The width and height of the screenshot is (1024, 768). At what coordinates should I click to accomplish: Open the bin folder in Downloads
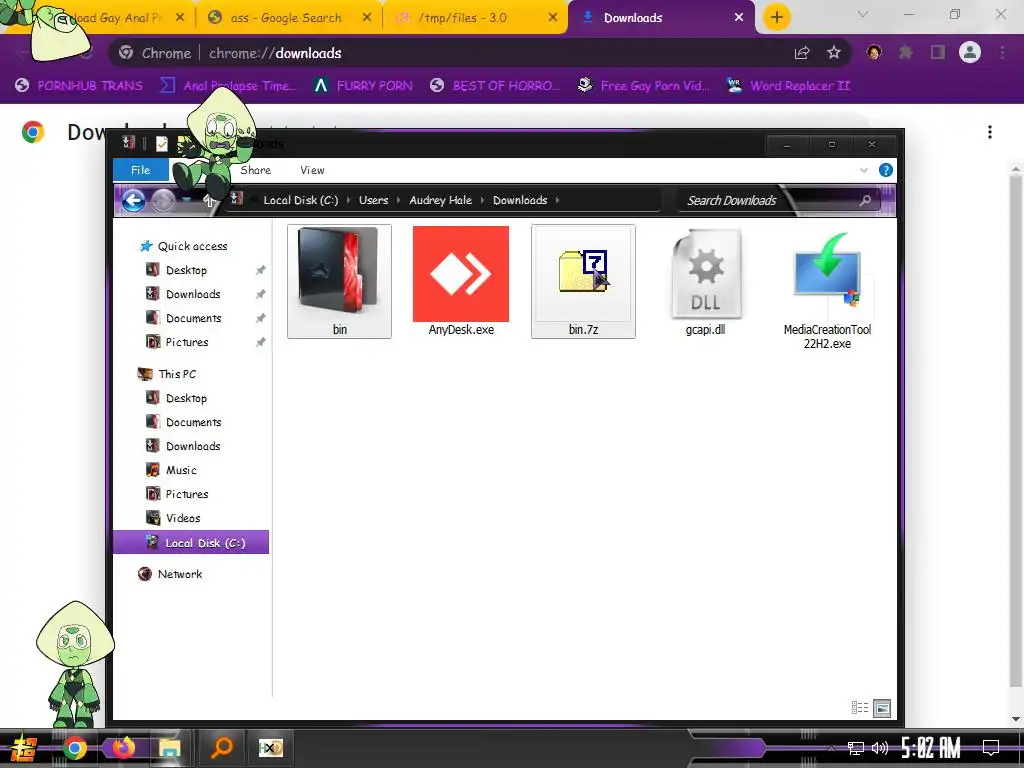tap(339, 281)
